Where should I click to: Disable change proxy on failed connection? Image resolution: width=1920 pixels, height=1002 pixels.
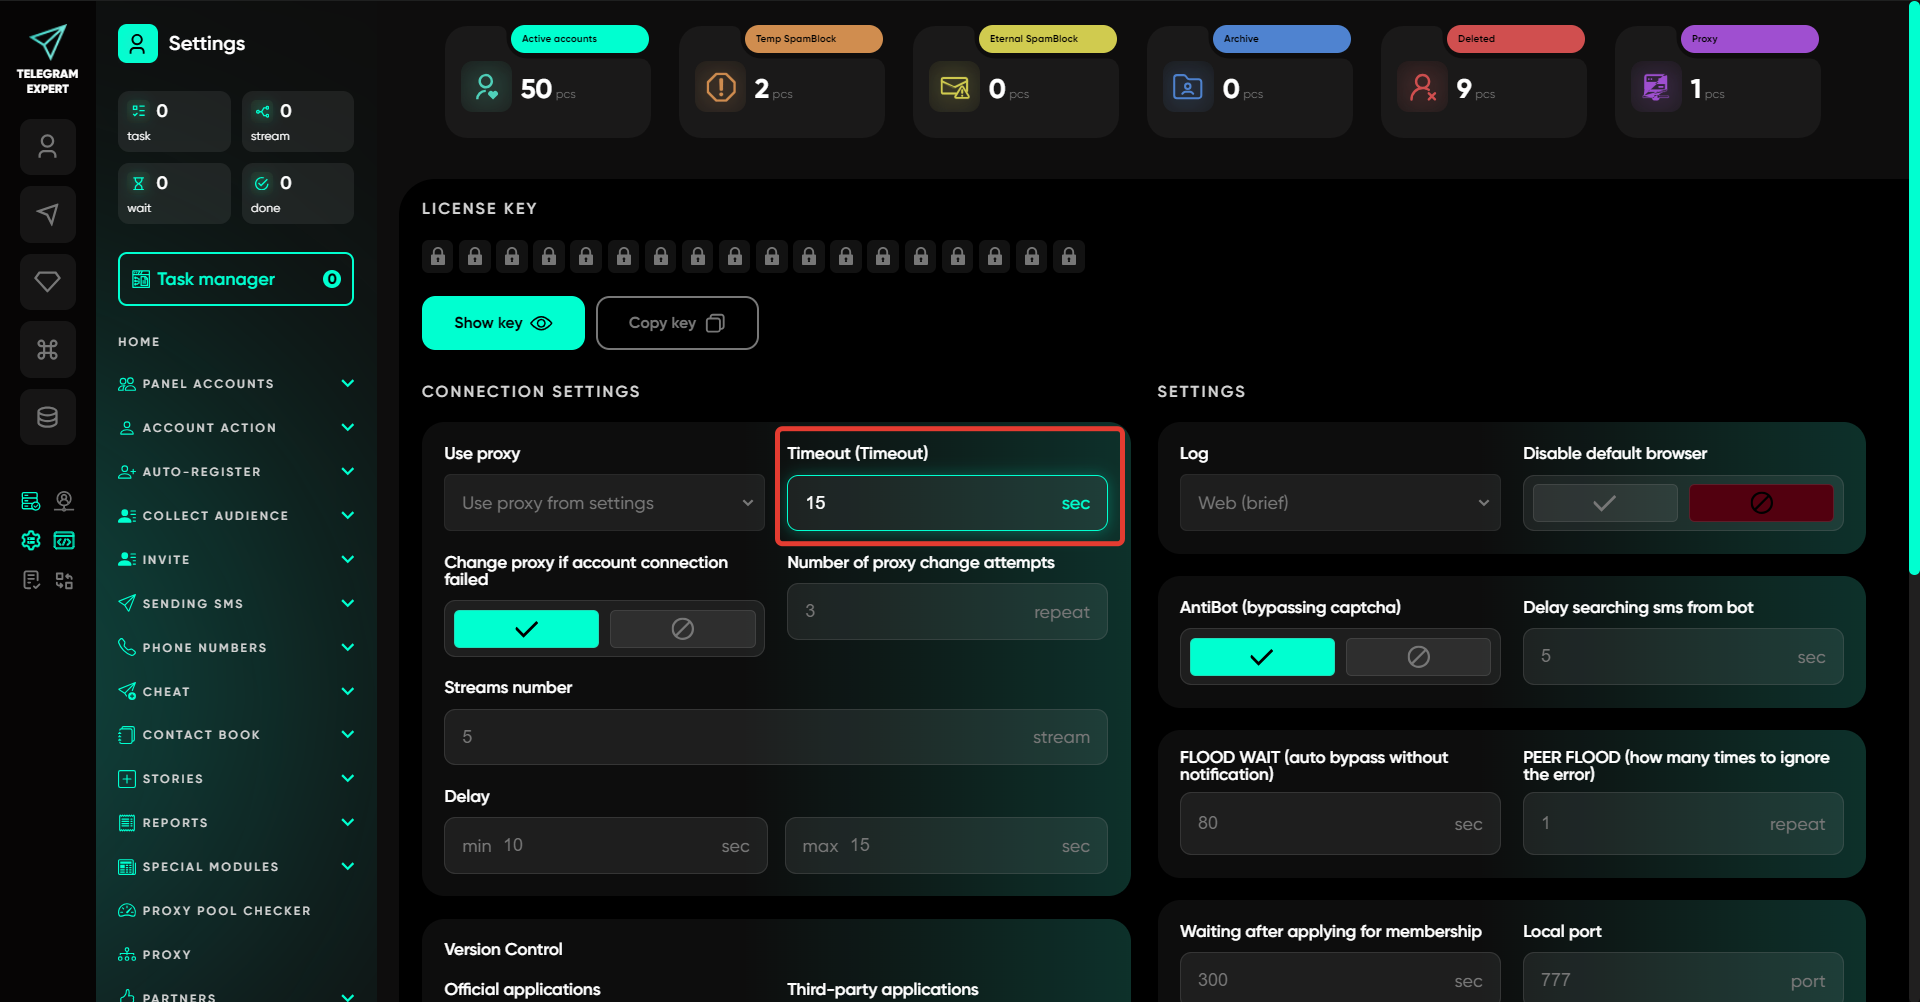[x=682, y=629]
